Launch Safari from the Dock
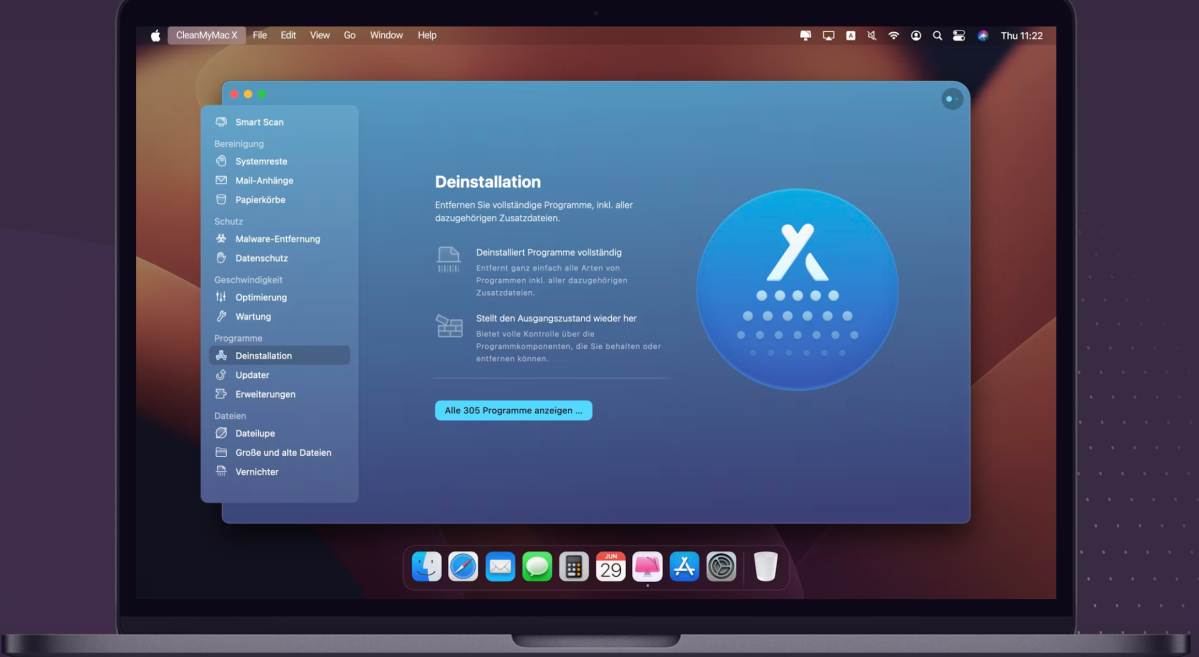The image size is (1199, 657). pos(463,567)
